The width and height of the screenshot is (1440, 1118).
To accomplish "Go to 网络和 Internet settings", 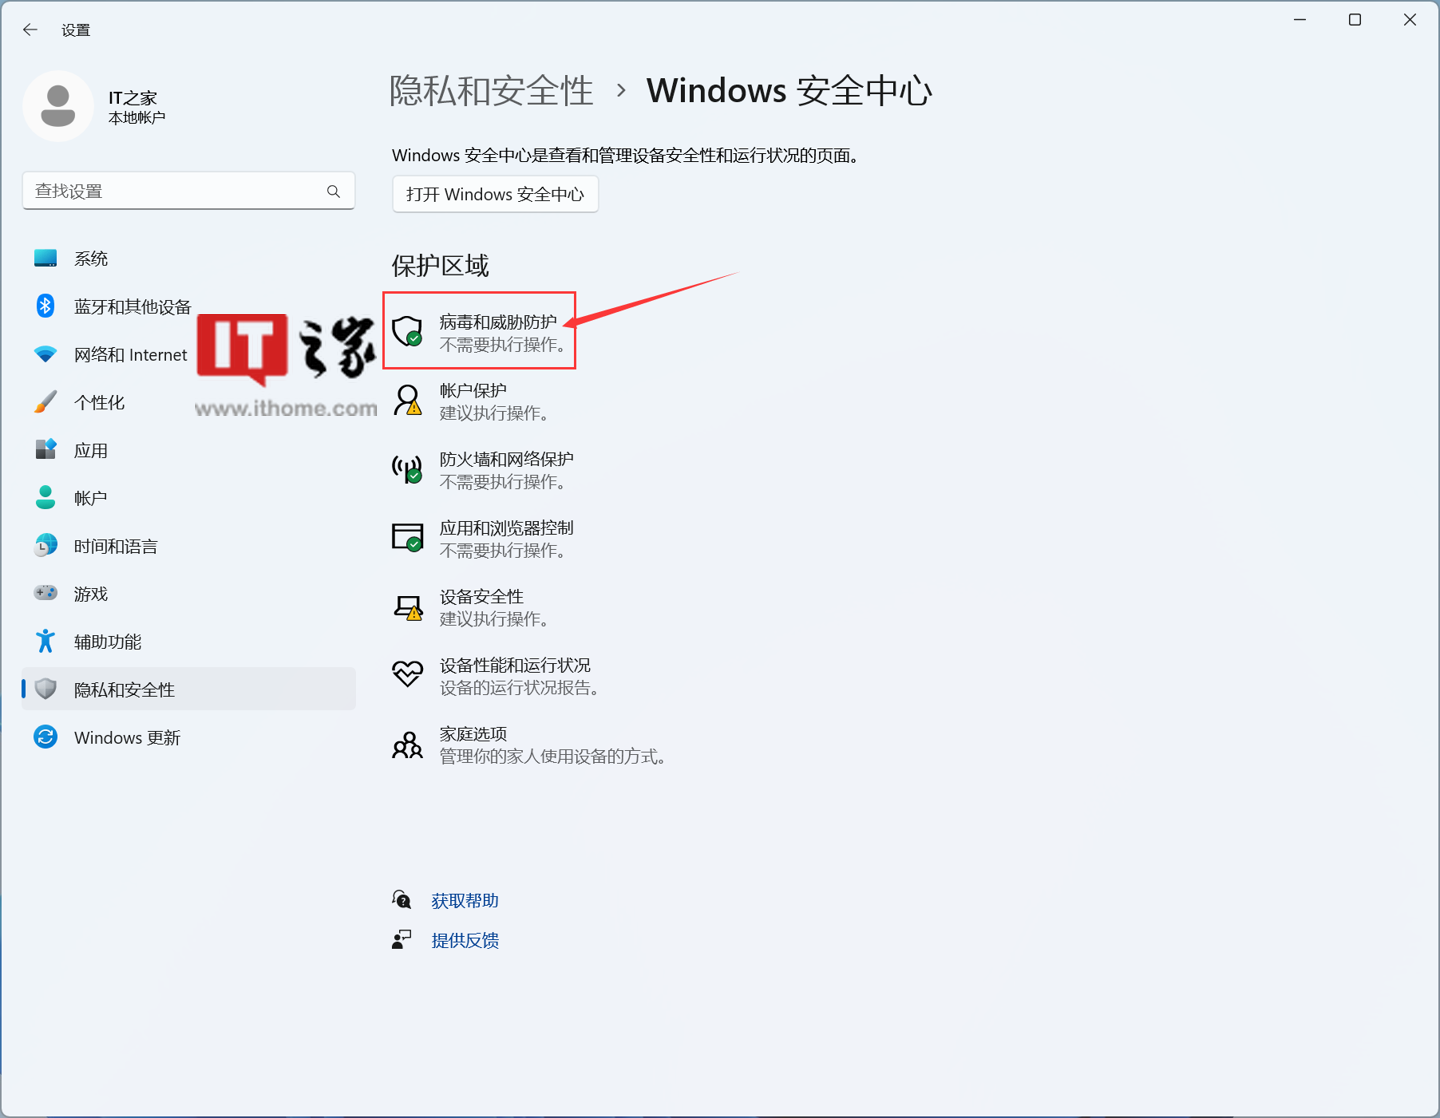I will [x=189, y=354].
